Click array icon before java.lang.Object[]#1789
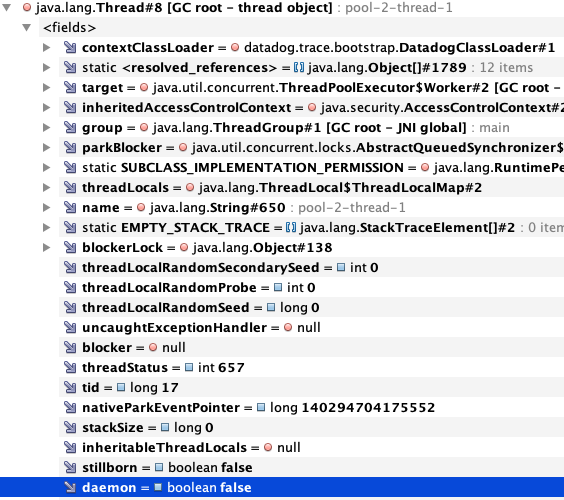The image size is (564, 500). tap(299, 68)
